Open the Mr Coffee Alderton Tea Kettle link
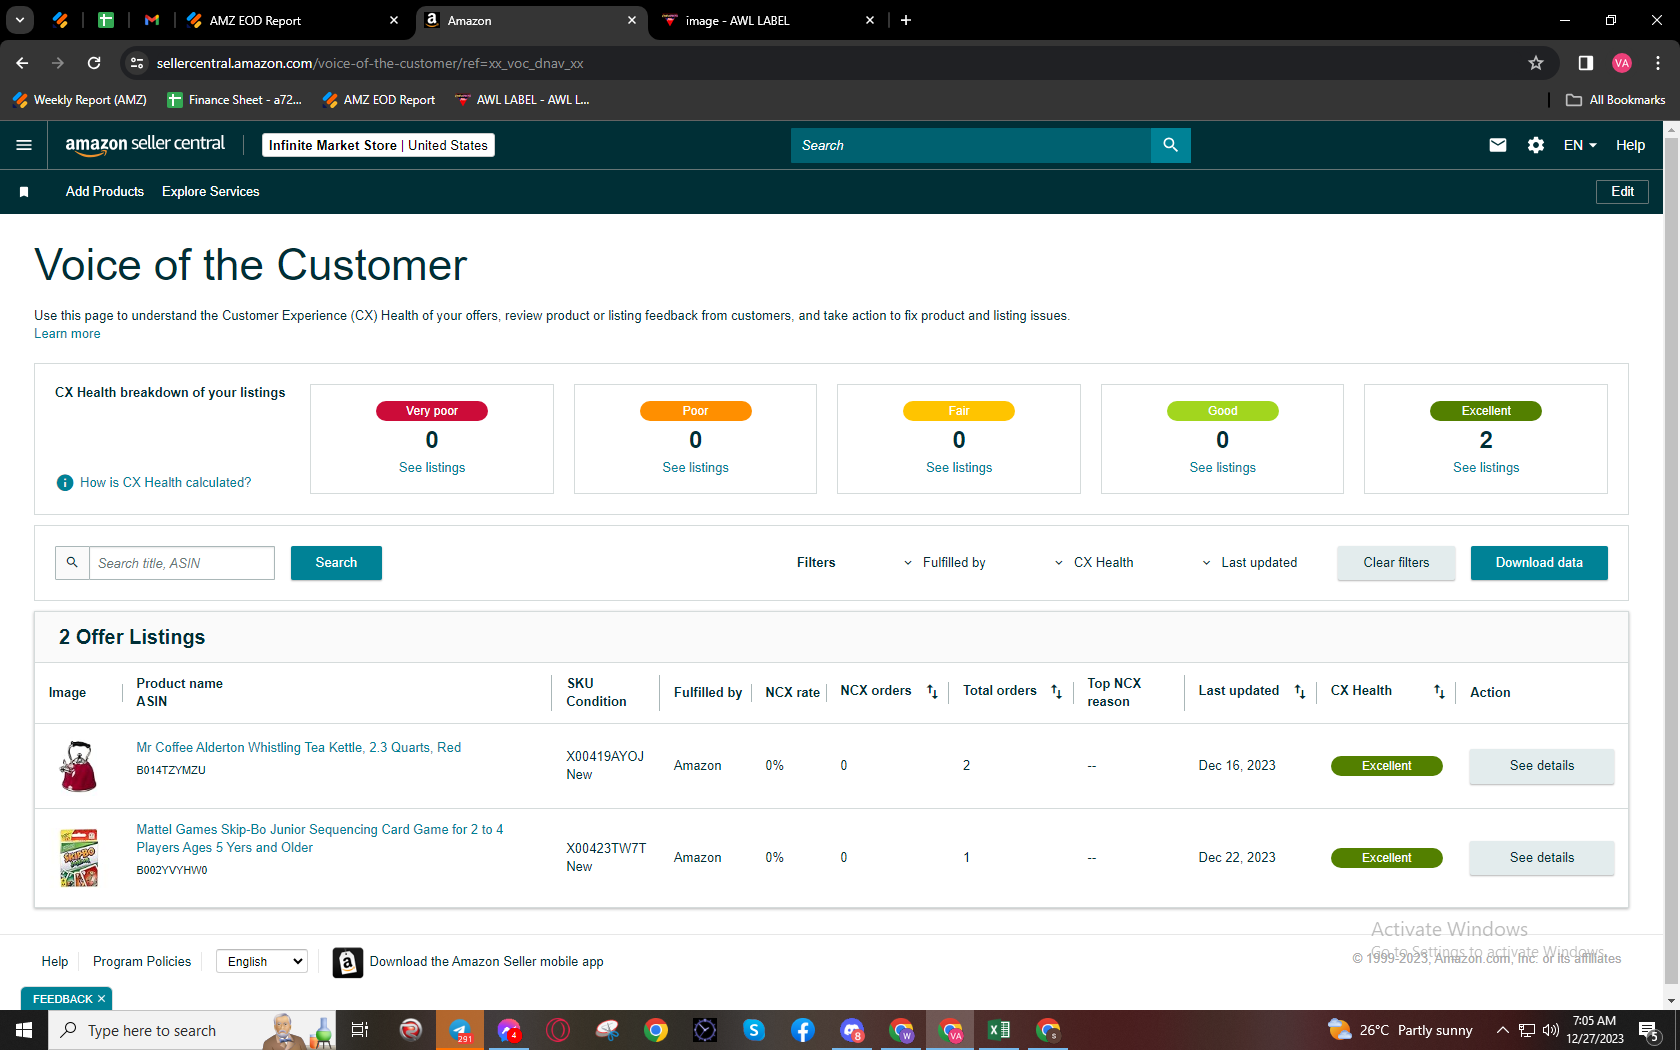 [299, 748]
